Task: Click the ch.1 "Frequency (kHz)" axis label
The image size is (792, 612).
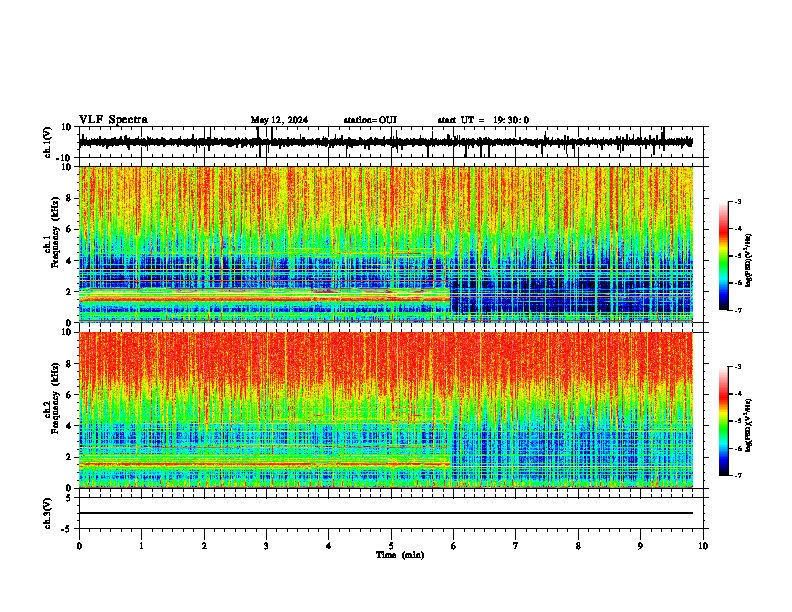Action: click(x=55, y=233)
